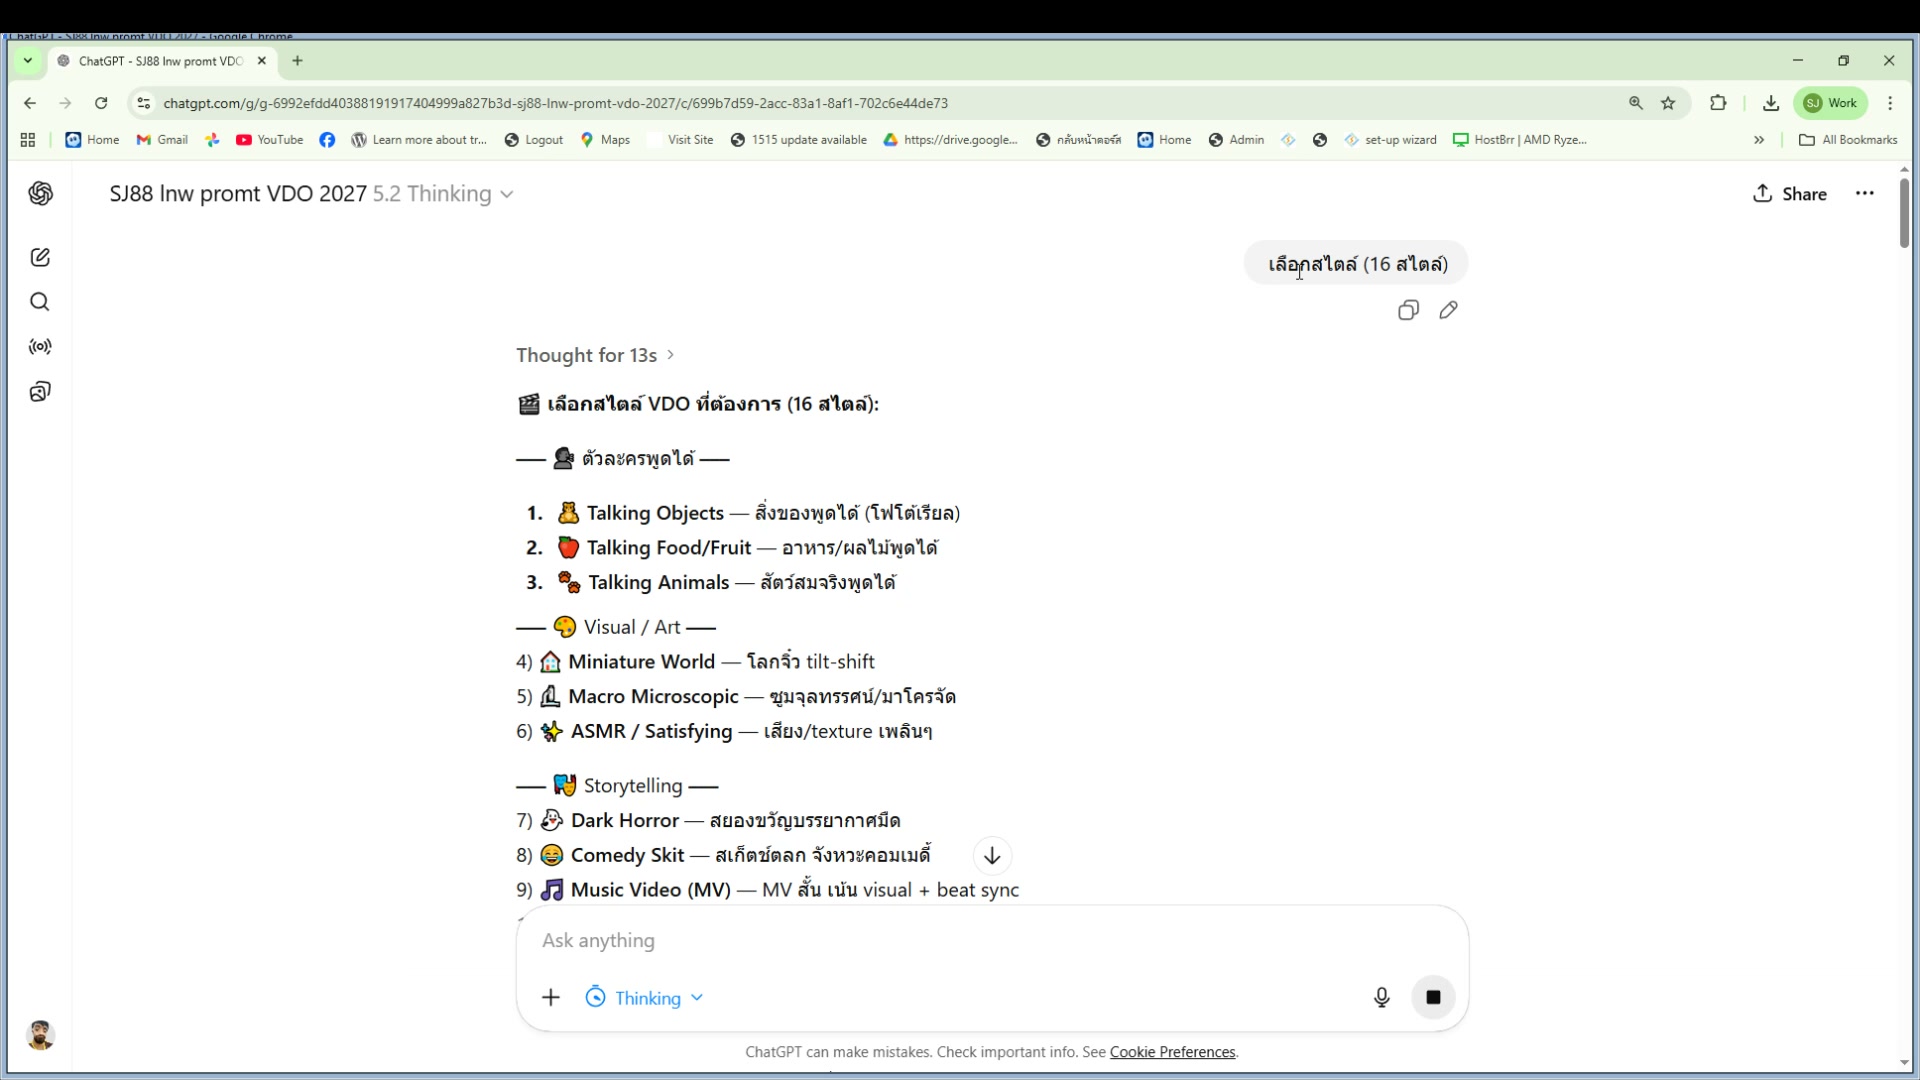Open the YouTube bookmark

pos(269,140)
